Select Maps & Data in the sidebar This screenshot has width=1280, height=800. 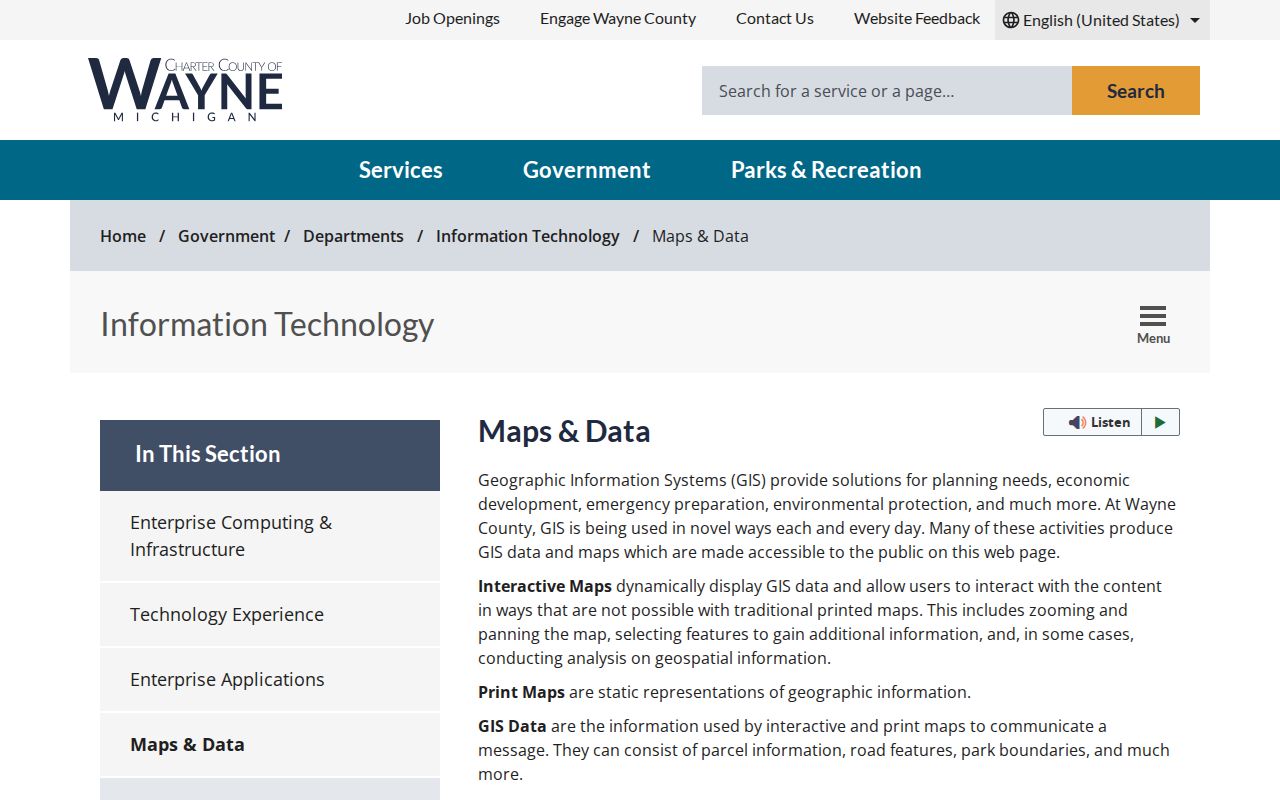click(x=270, y=745)
